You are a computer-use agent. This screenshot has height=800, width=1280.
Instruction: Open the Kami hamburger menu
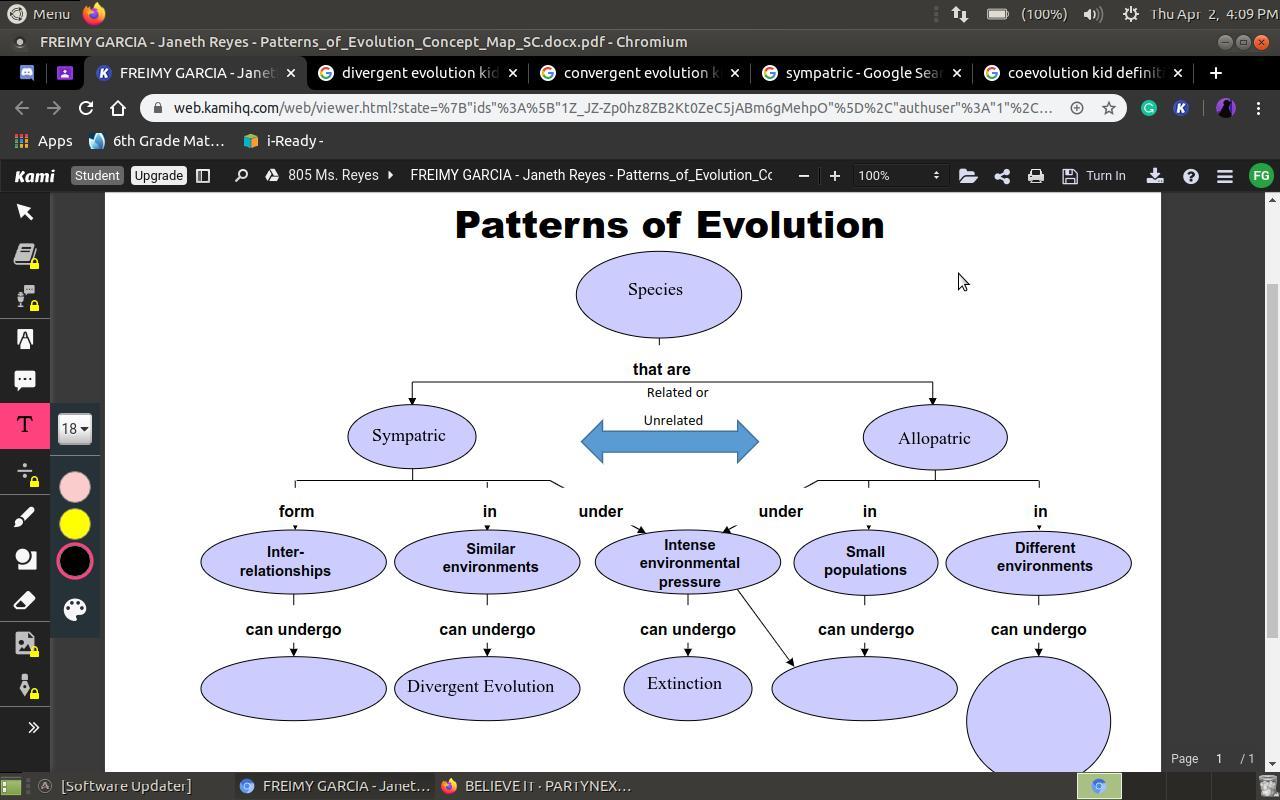(1224, 176)
